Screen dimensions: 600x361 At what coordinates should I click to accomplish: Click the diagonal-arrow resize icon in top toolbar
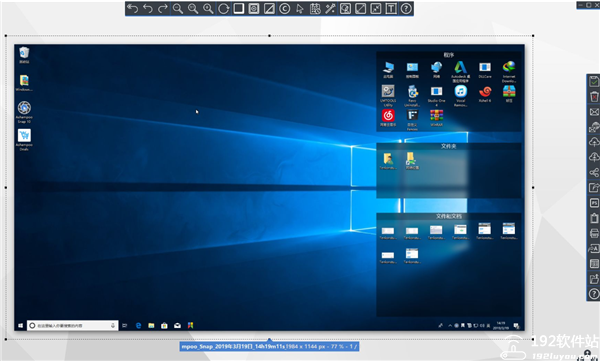pos(360,8)
